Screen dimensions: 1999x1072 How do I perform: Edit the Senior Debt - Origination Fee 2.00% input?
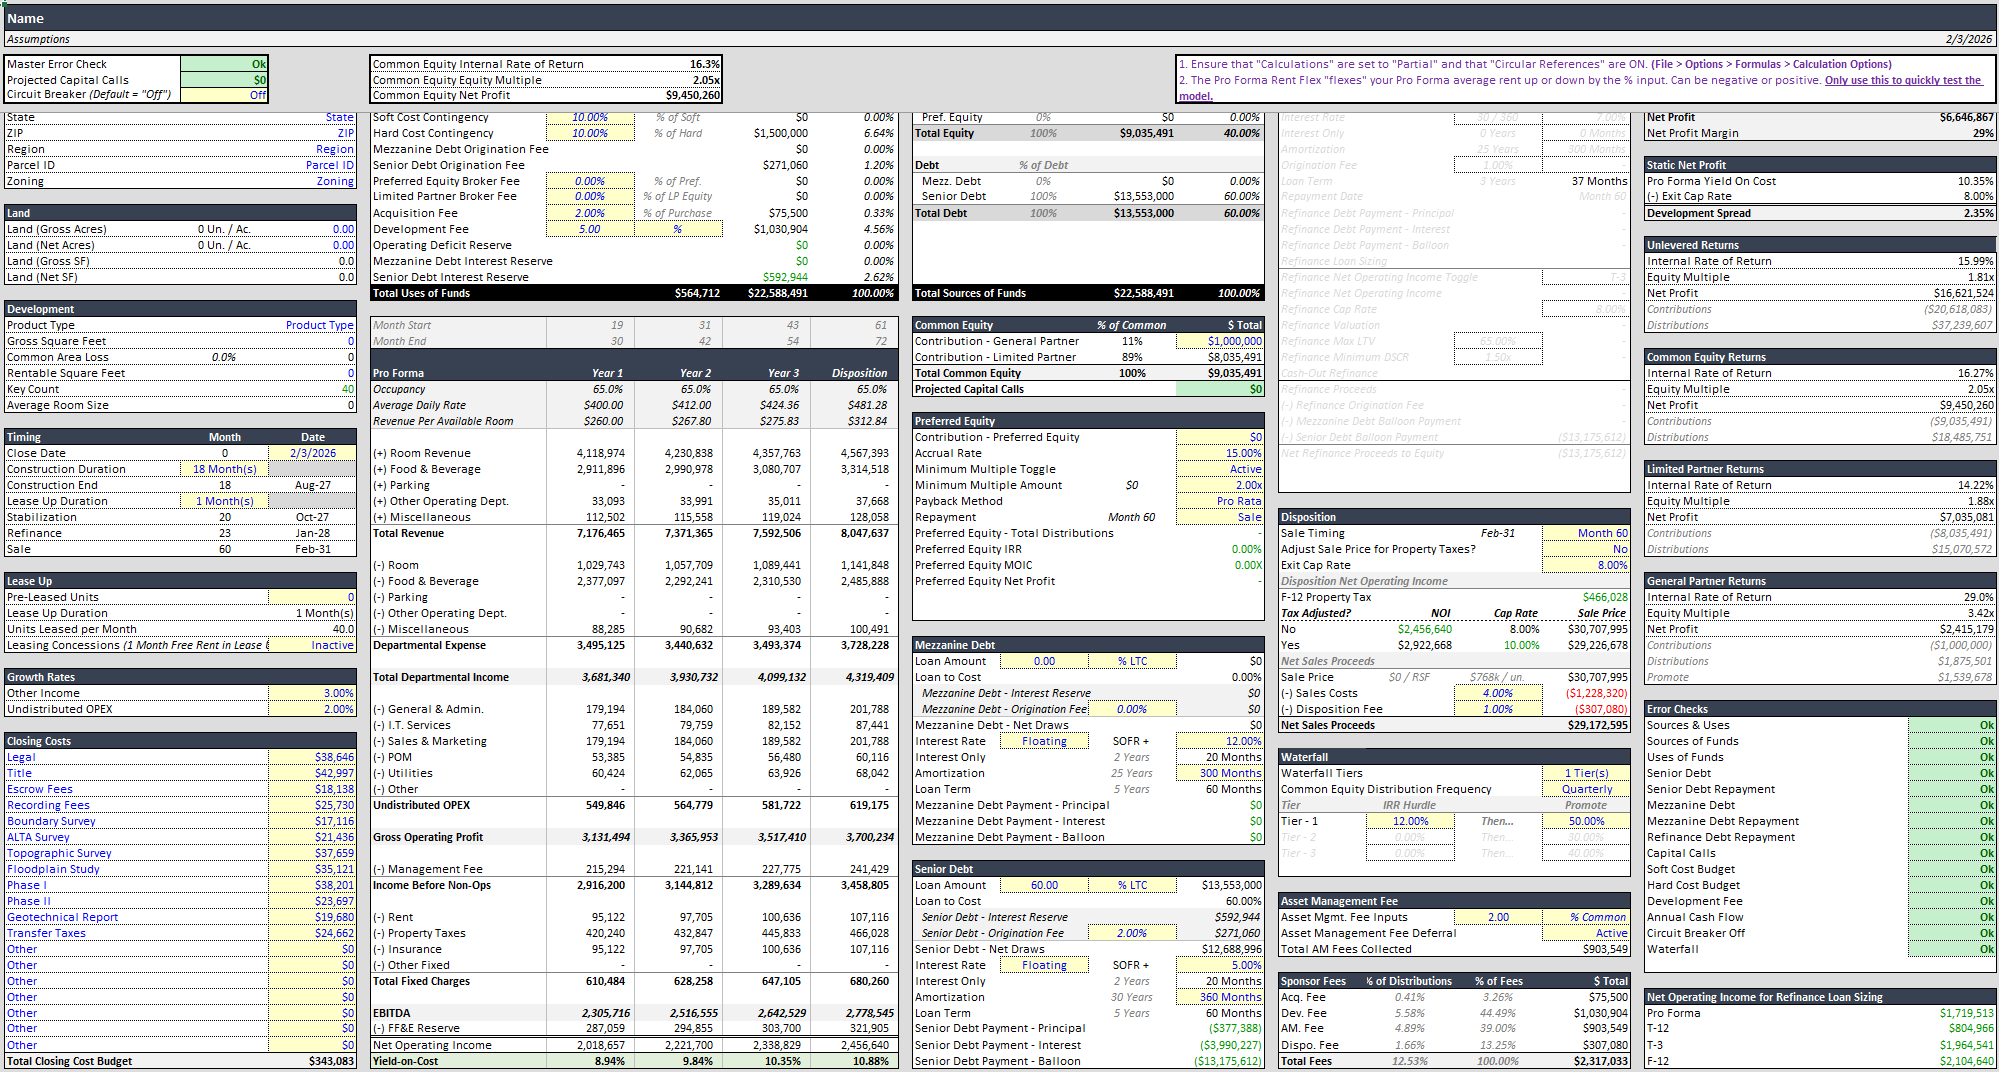[1132, 933]
